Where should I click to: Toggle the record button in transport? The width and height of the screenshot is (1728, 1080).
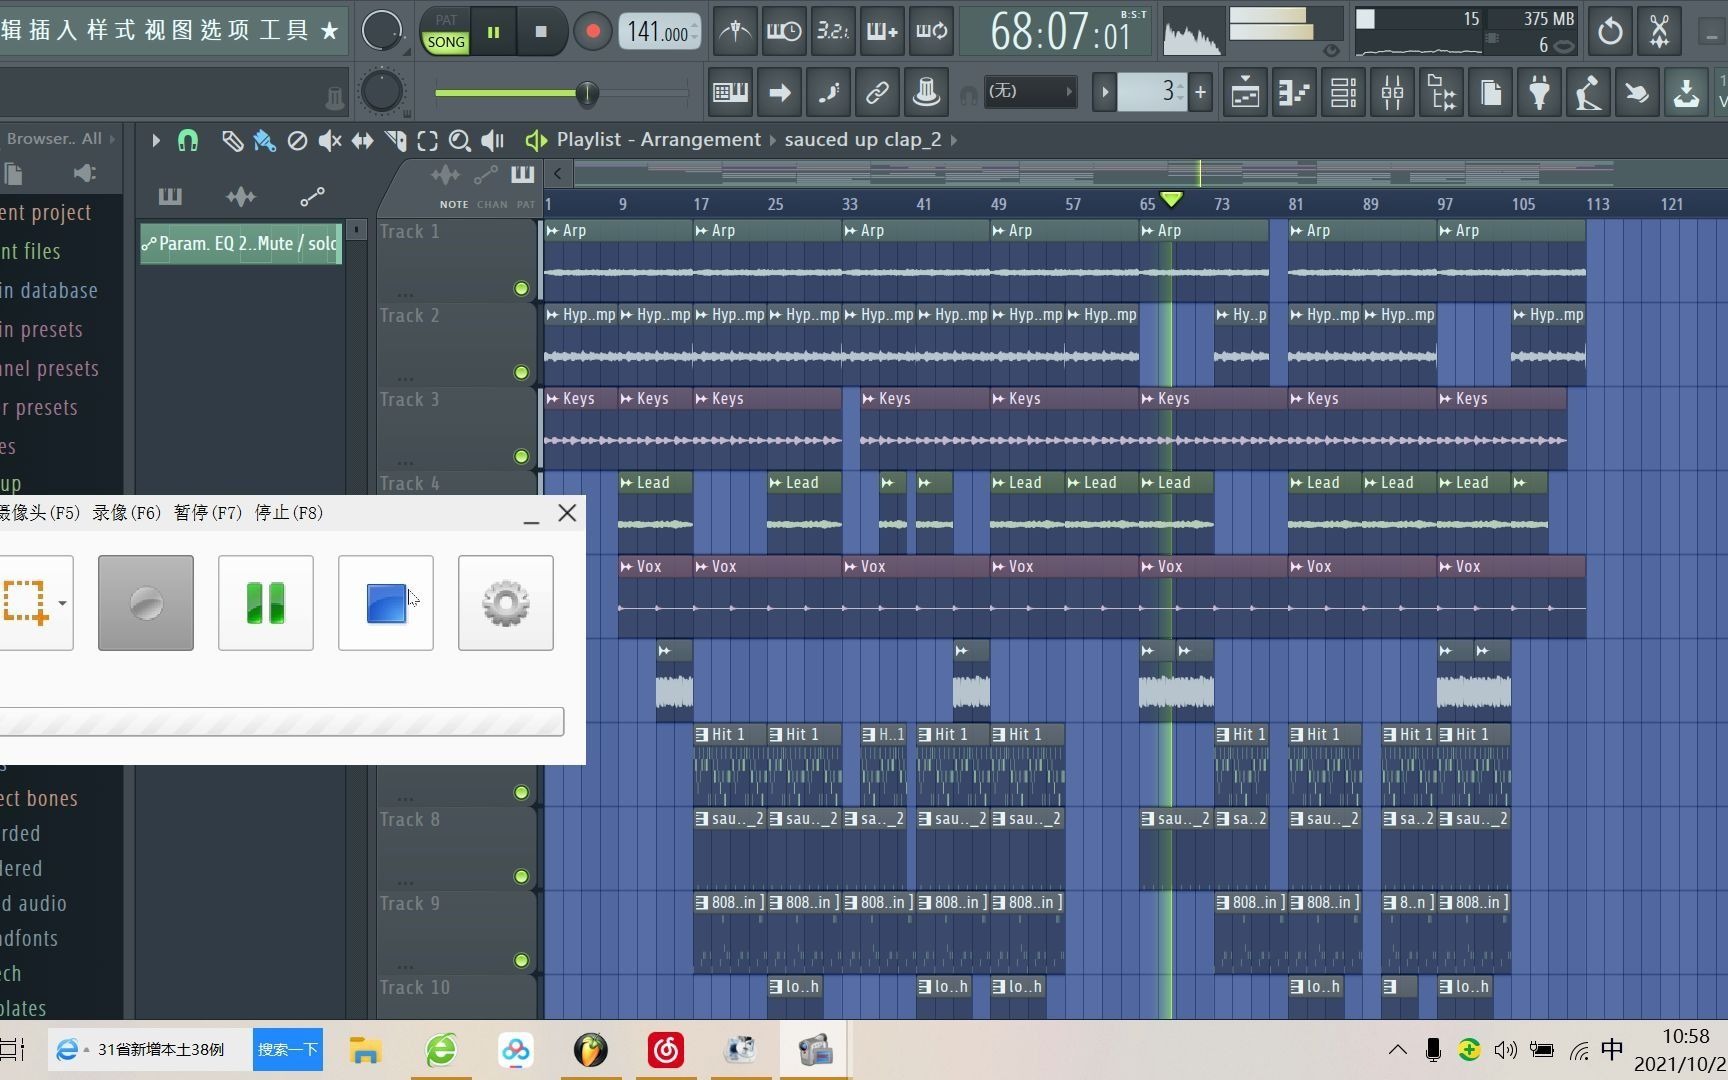tap(592, 31)
